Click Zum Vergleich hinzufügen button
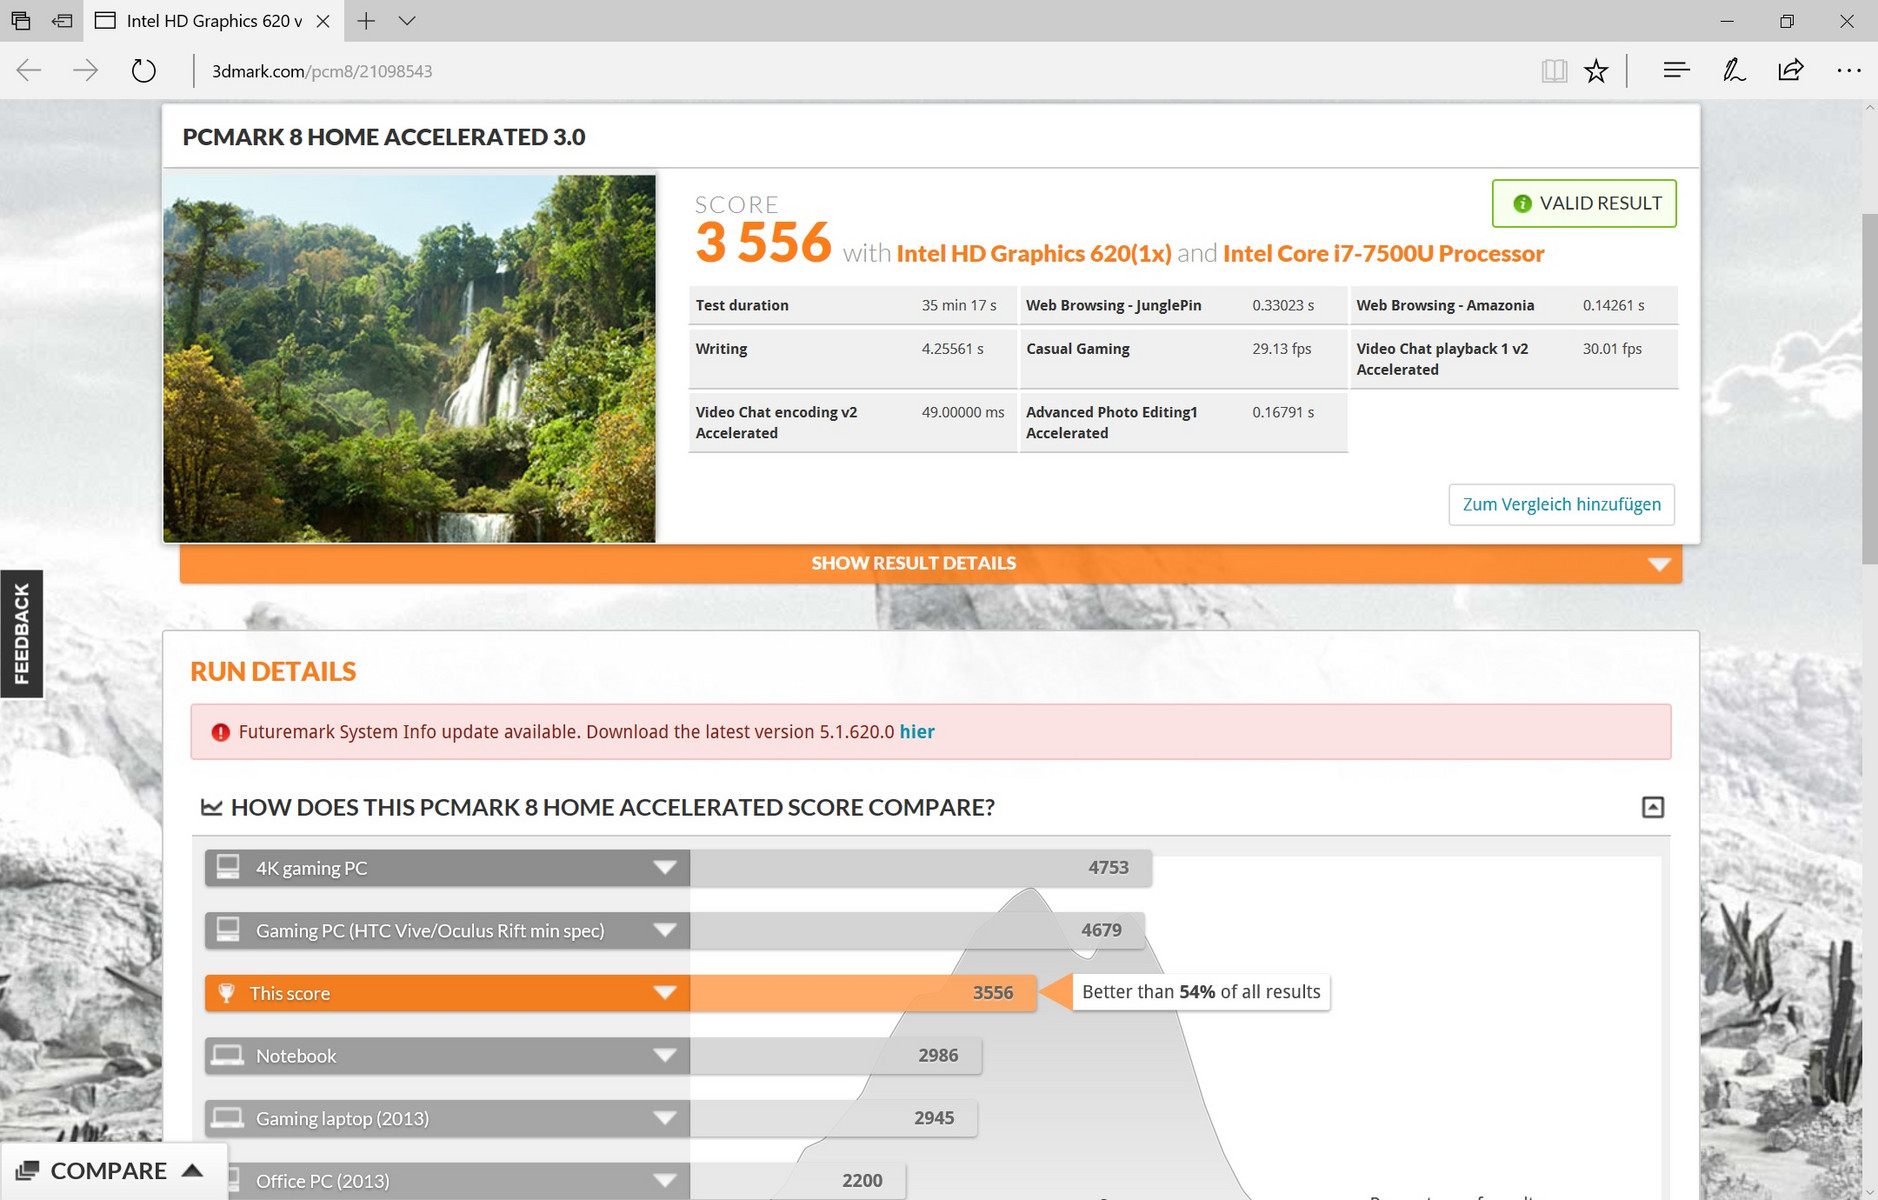Screen dimensions: 1878x1200 coord(1561,504)
